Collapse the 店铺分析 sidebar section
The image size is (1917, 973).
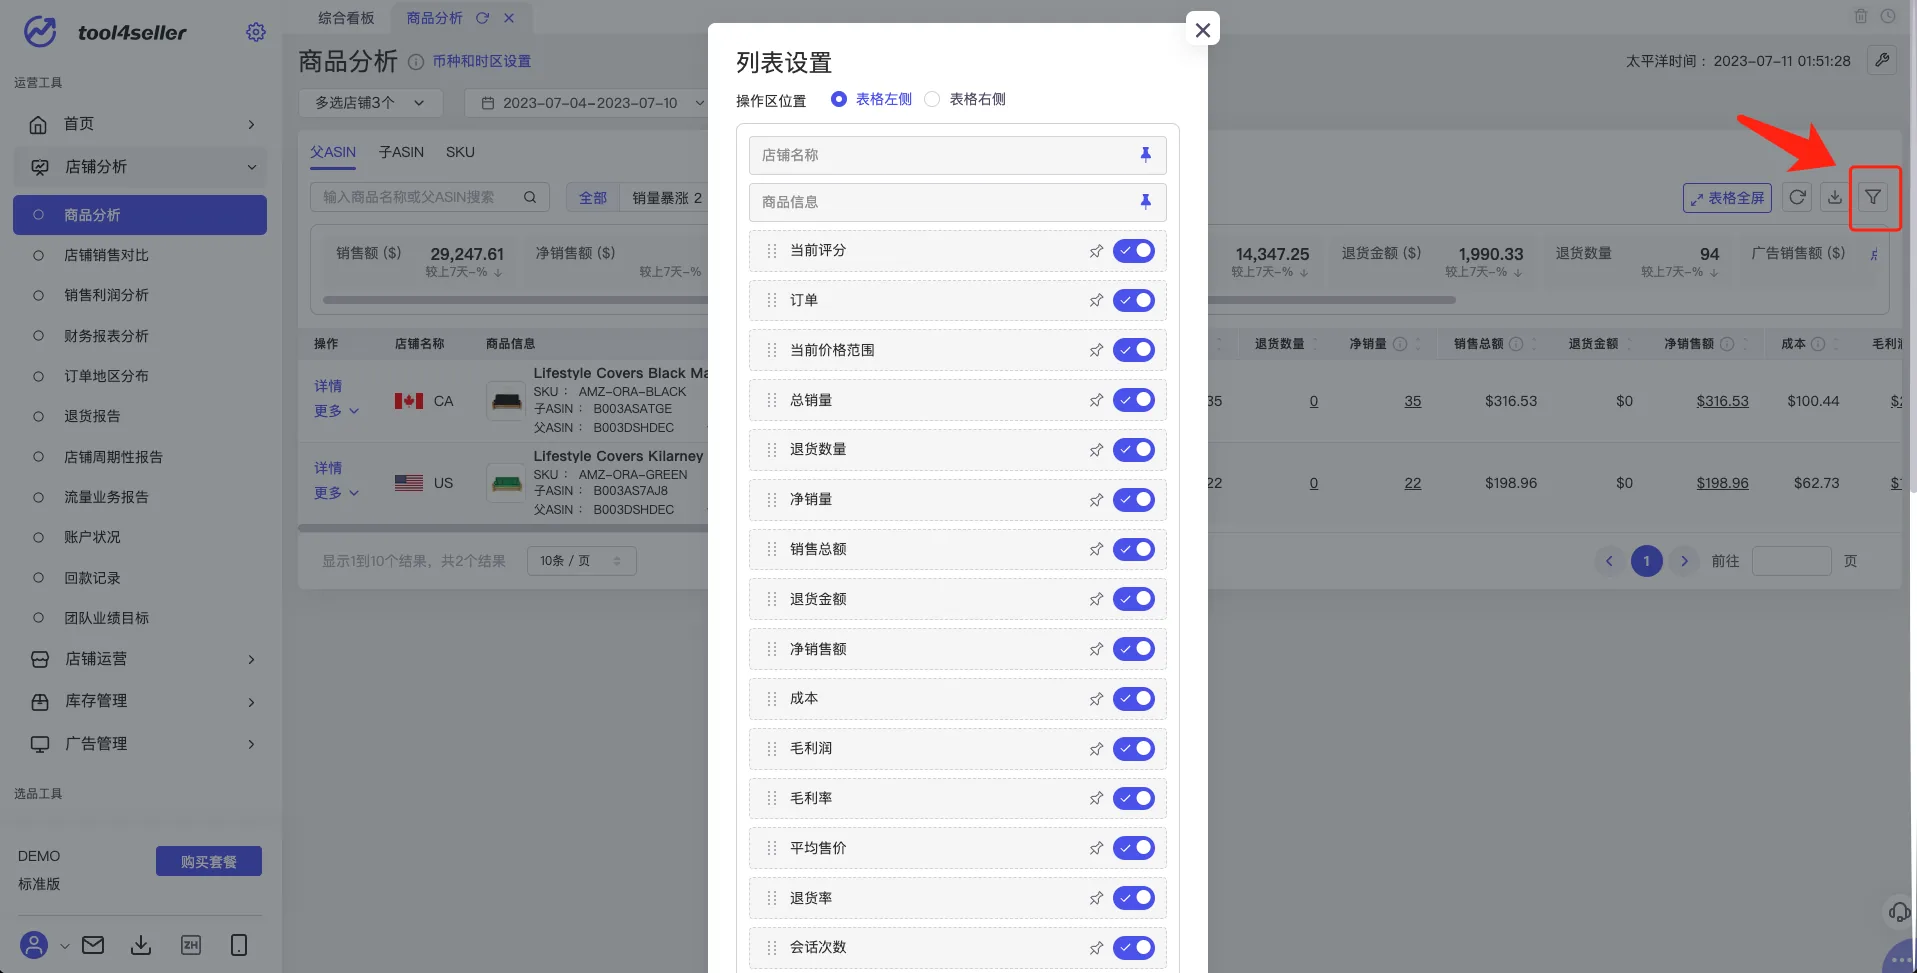pyautogui.click(x=140, y=167)
